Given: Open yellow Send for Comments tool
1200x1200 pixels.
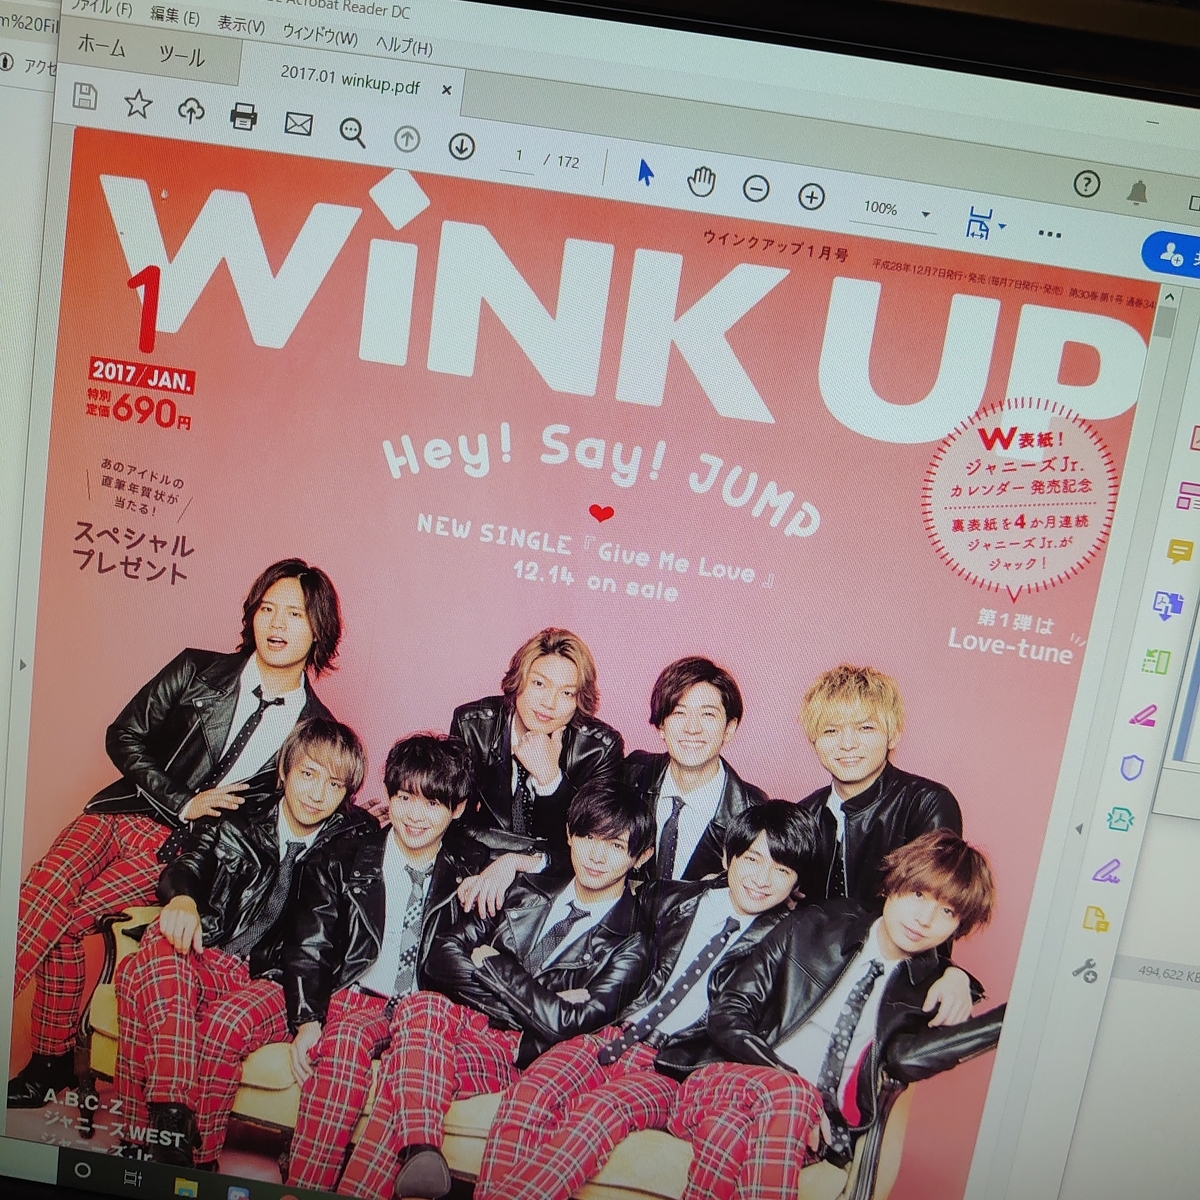Looking at the screenshot, I should (x=1096, y=919).
